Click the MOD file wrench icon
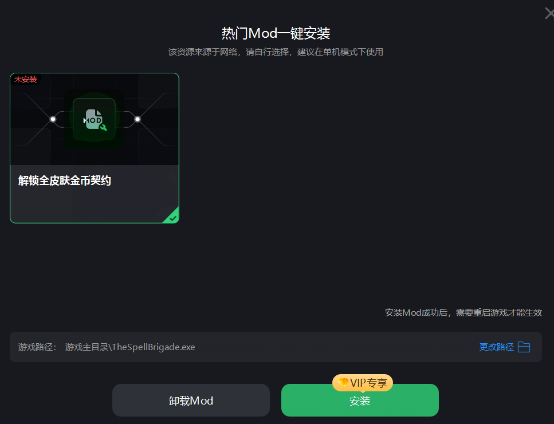 94,119
